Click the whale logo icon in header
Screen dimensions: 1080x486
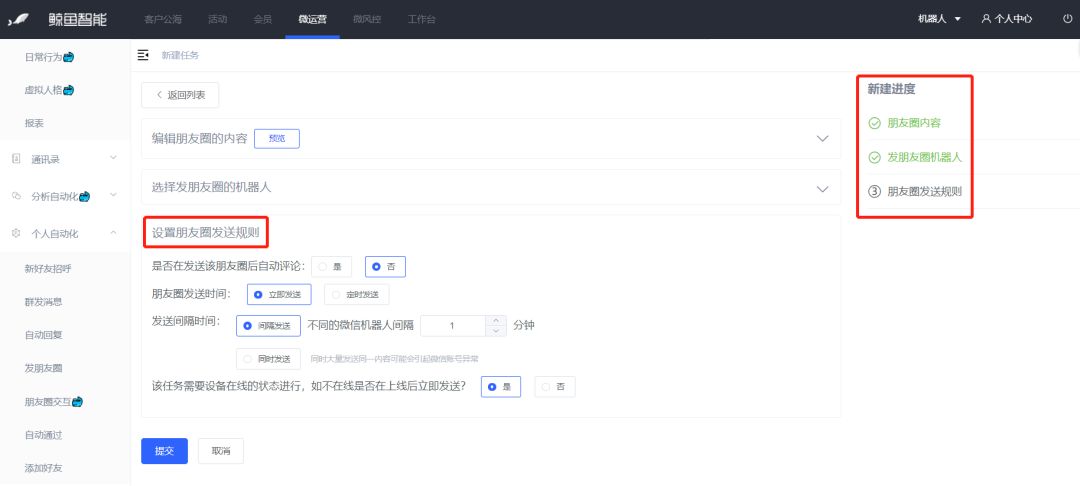point(18,19)
